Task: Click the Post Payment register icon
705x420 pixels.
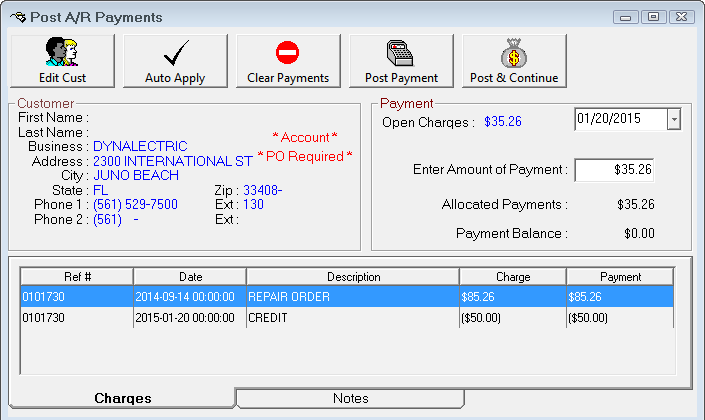Action: (400, 53)
